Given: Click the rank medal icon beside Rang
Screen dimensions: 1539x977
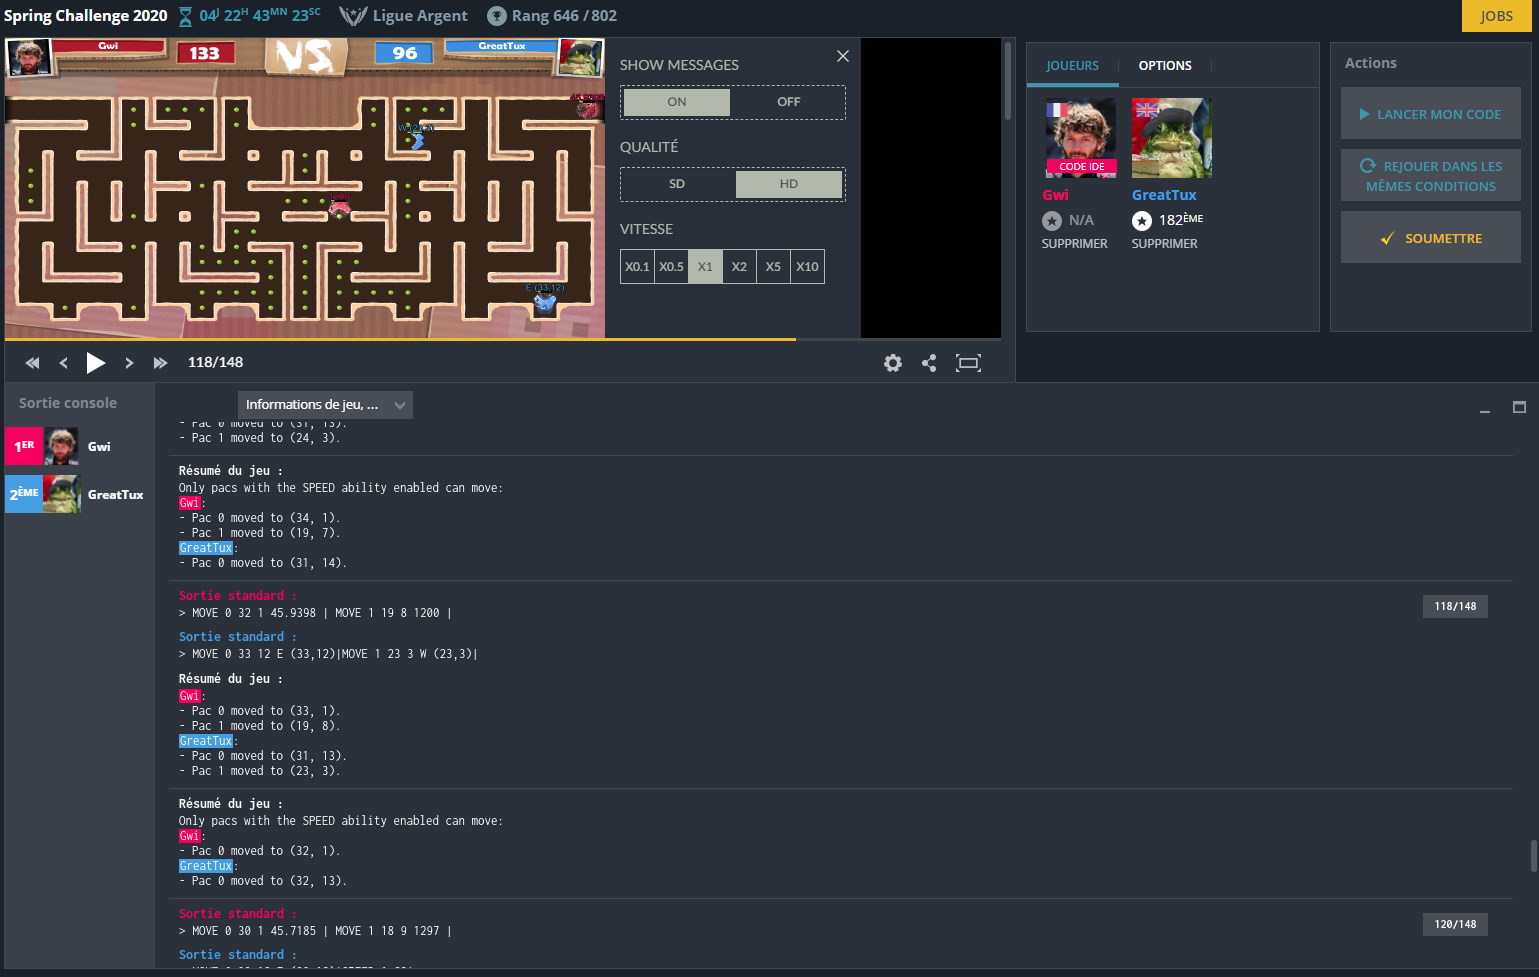Looking at the screenshot, I should tap(496, 16).
